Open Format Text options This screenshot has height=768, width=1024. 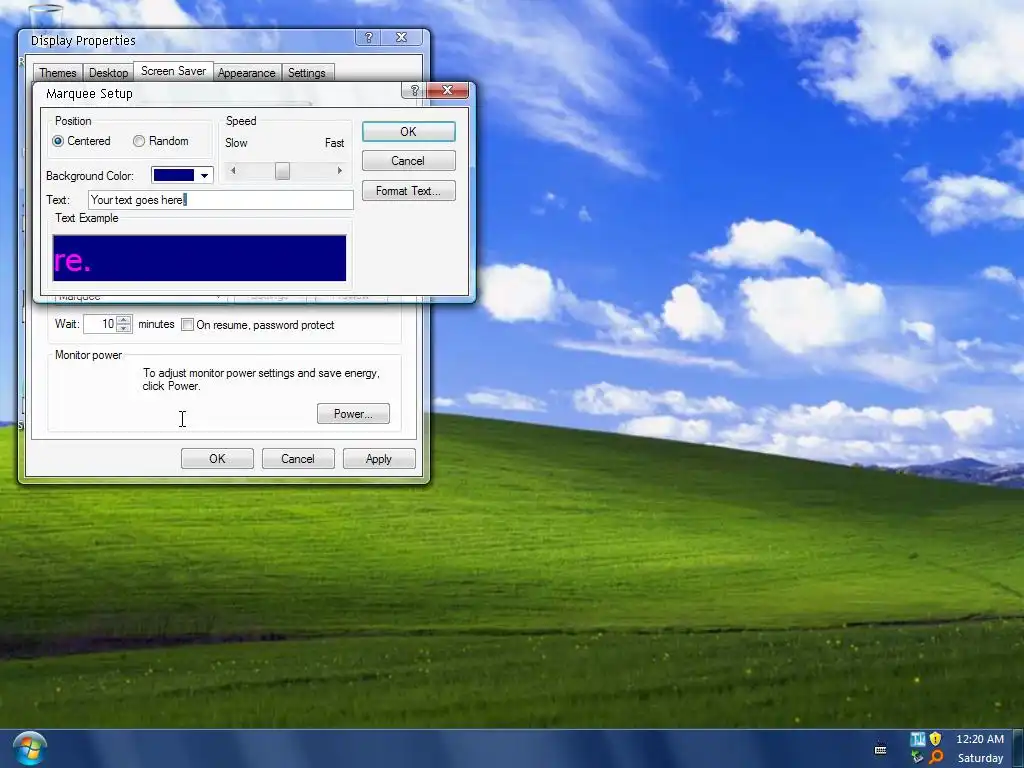408,191
